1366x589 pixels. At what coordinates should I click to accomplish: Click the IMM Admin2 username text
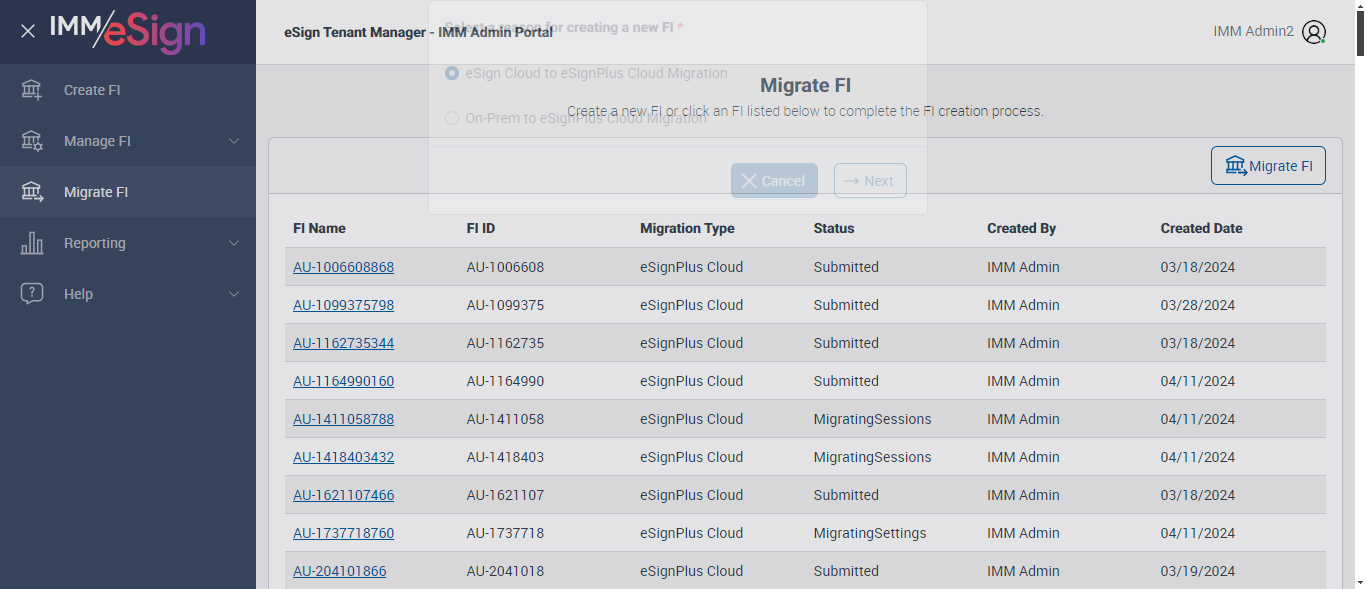point(1254,31)
